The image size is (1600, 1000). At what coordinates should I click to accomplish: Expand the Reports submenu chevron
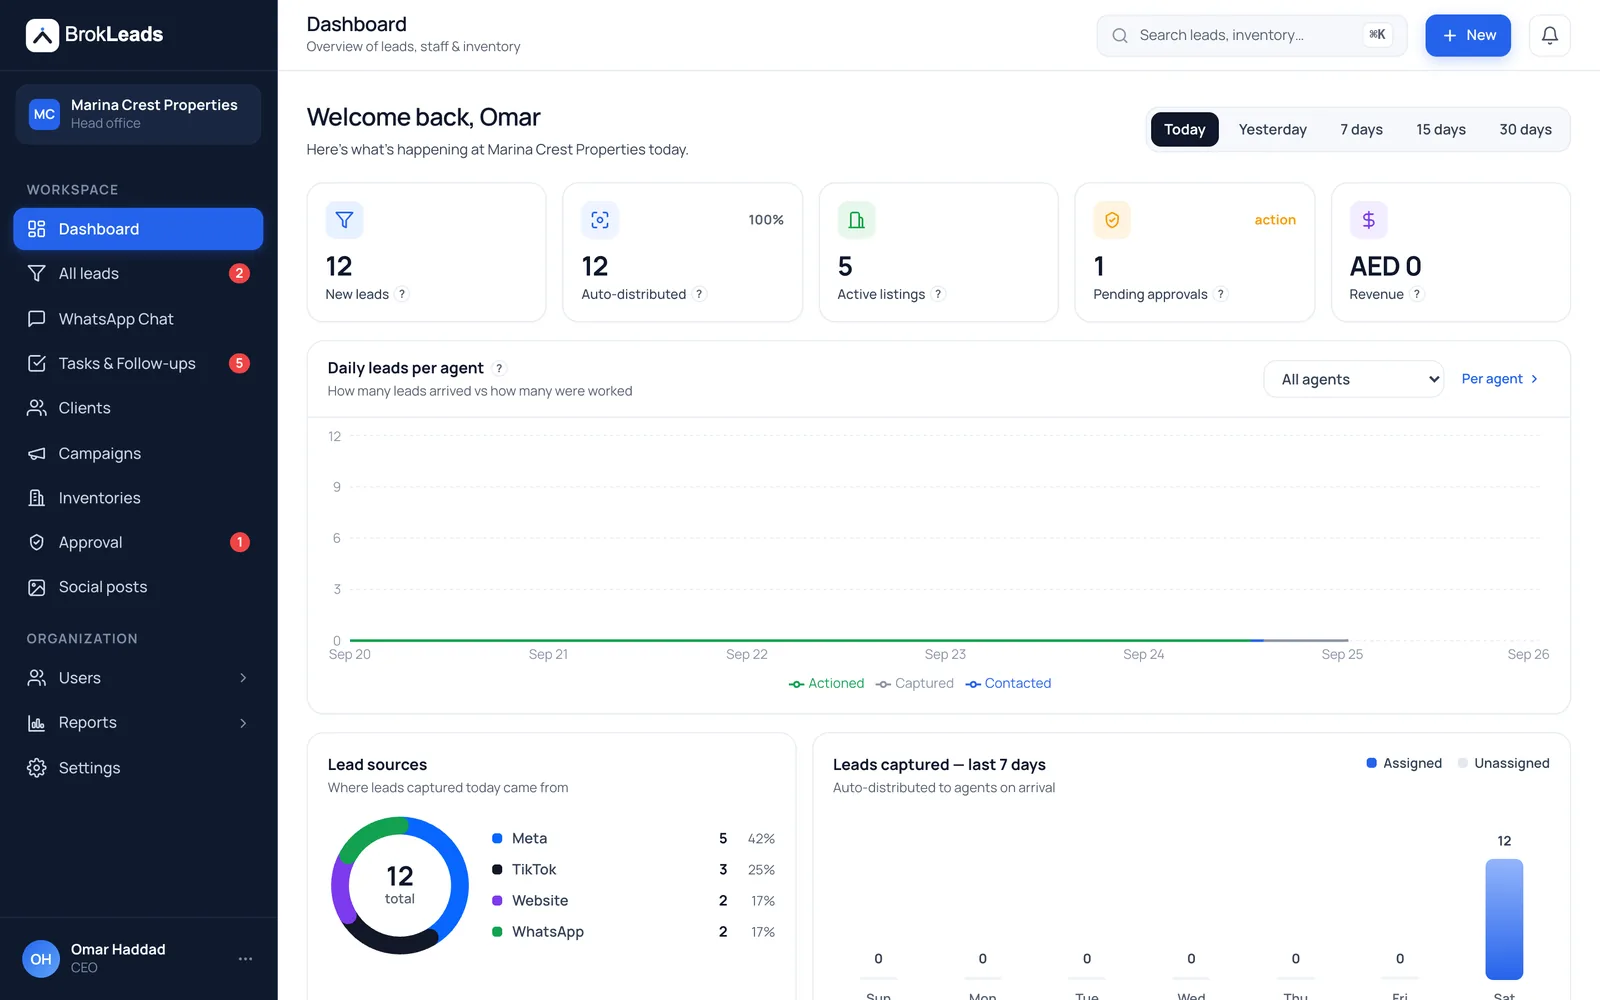pos(243,723)
